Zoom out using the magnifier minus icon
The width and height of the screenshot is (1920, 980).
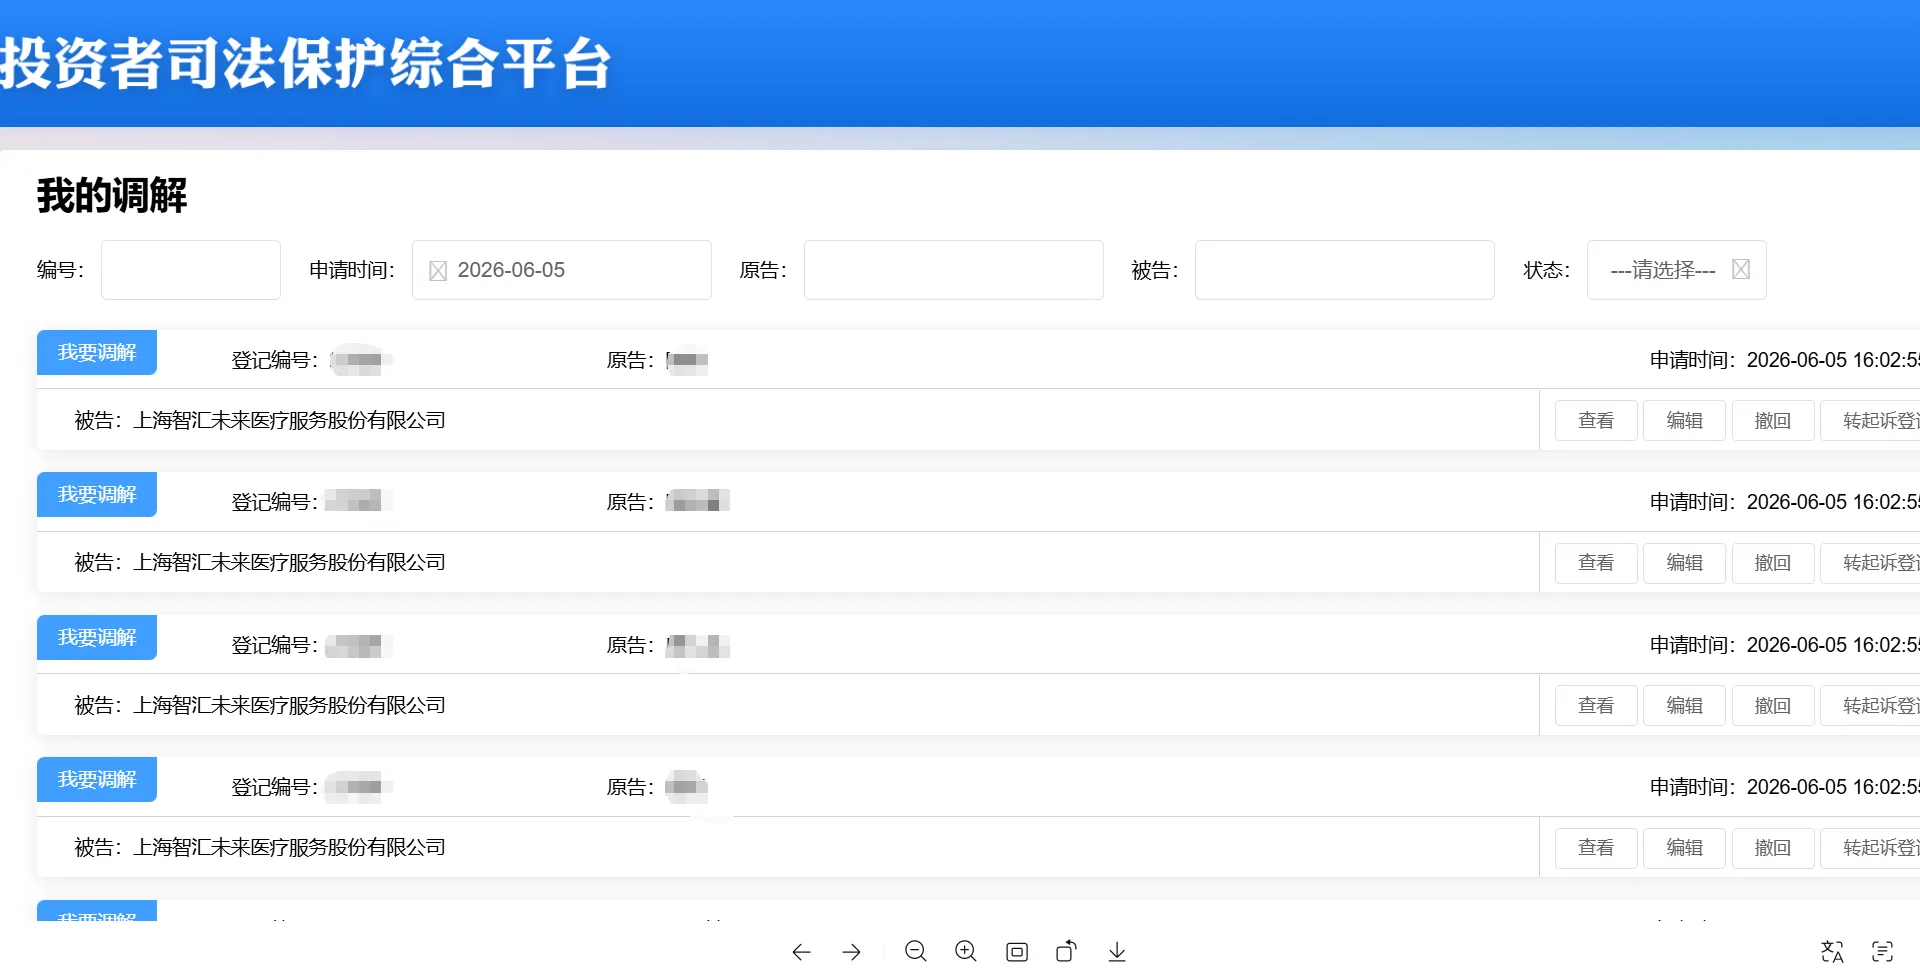coord(915,951)
